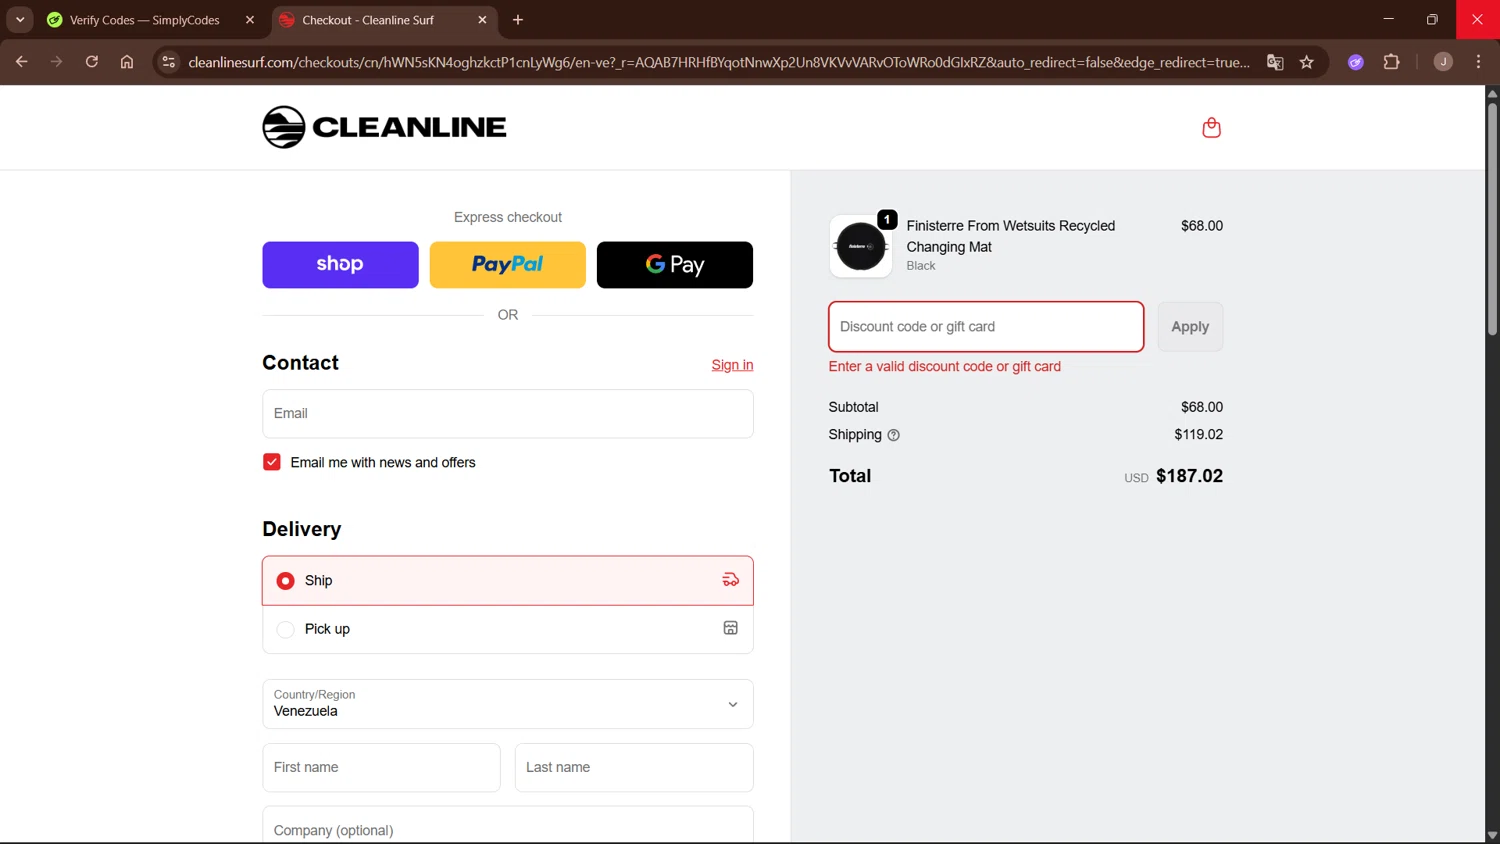Click the Cleanline logo
The height and width of the screenshot is (844, 1500).
coord(384,127)
